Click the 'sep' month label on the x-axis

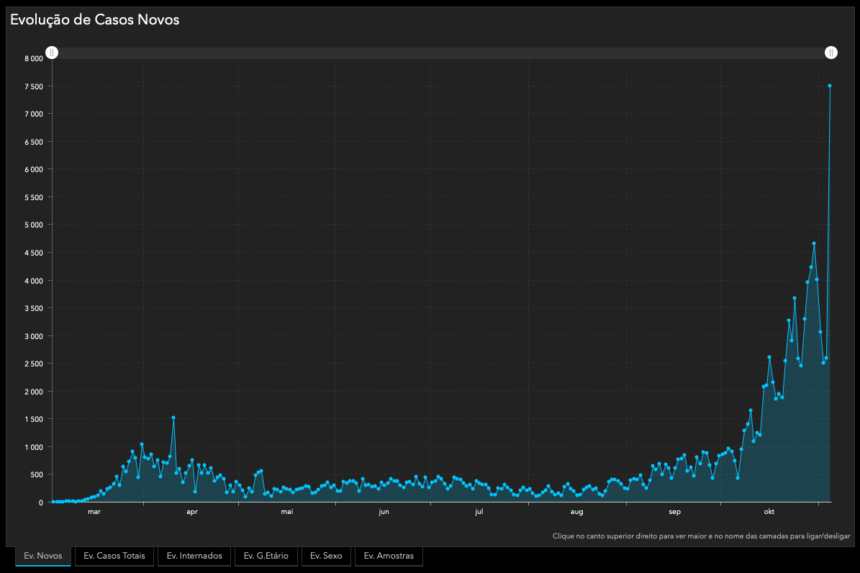pyautogui.click(x=675, y=512)
